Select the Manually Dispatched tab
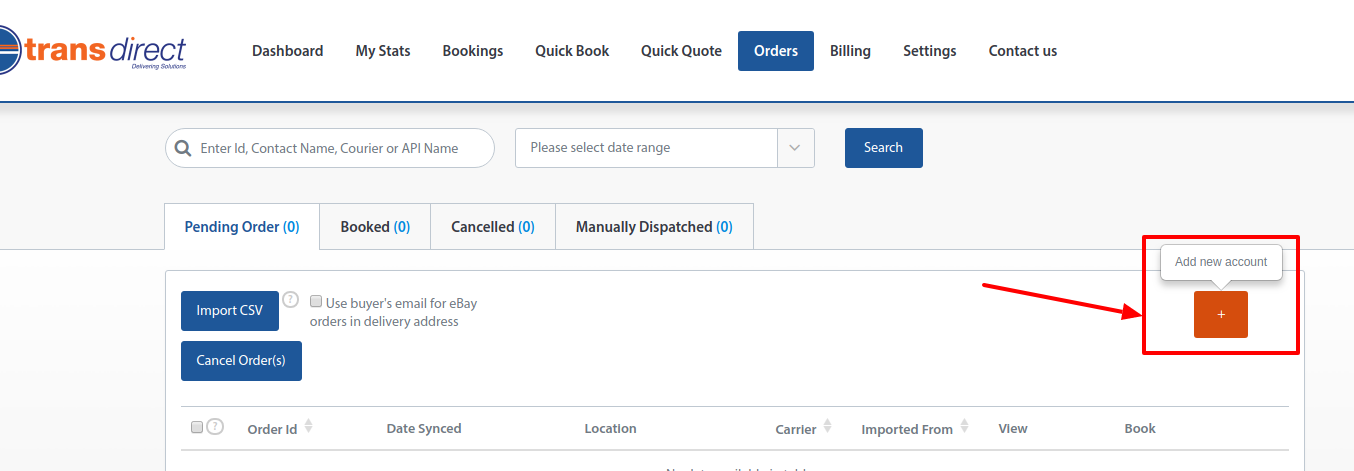The width and height of the screenshot is (1354, 471). (x=654, y=227)
